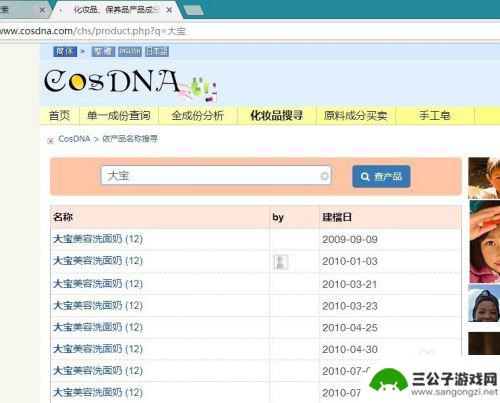Viewport: 500px width, 403px height.
Task: Open 大宝美容洗面奶 entry dated 2010-03-21
Action: coord(98,284)
